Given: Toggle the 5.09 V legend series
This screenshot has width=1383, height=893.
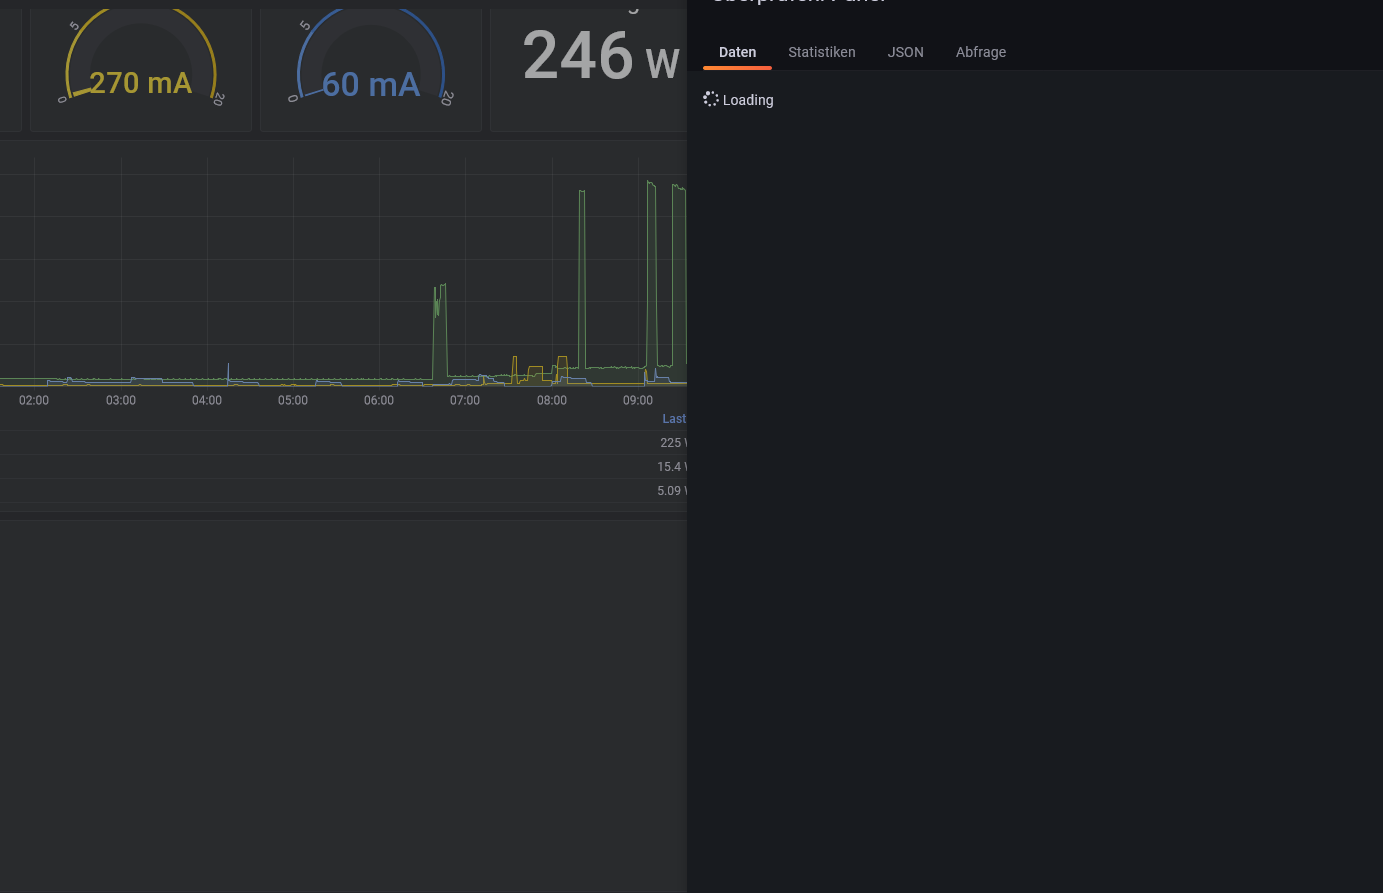Looking at the screenshot, I should [671, 490].
